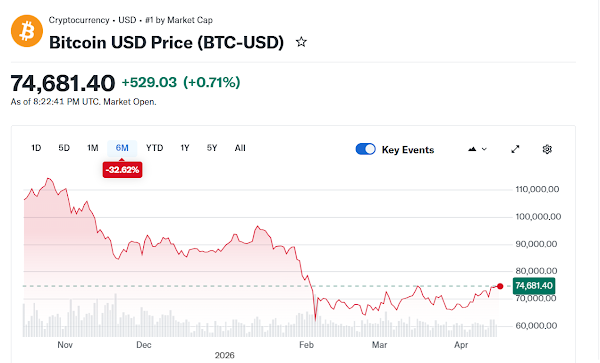
Task: Switch chart to YTD range
Action: click(155, 148)
